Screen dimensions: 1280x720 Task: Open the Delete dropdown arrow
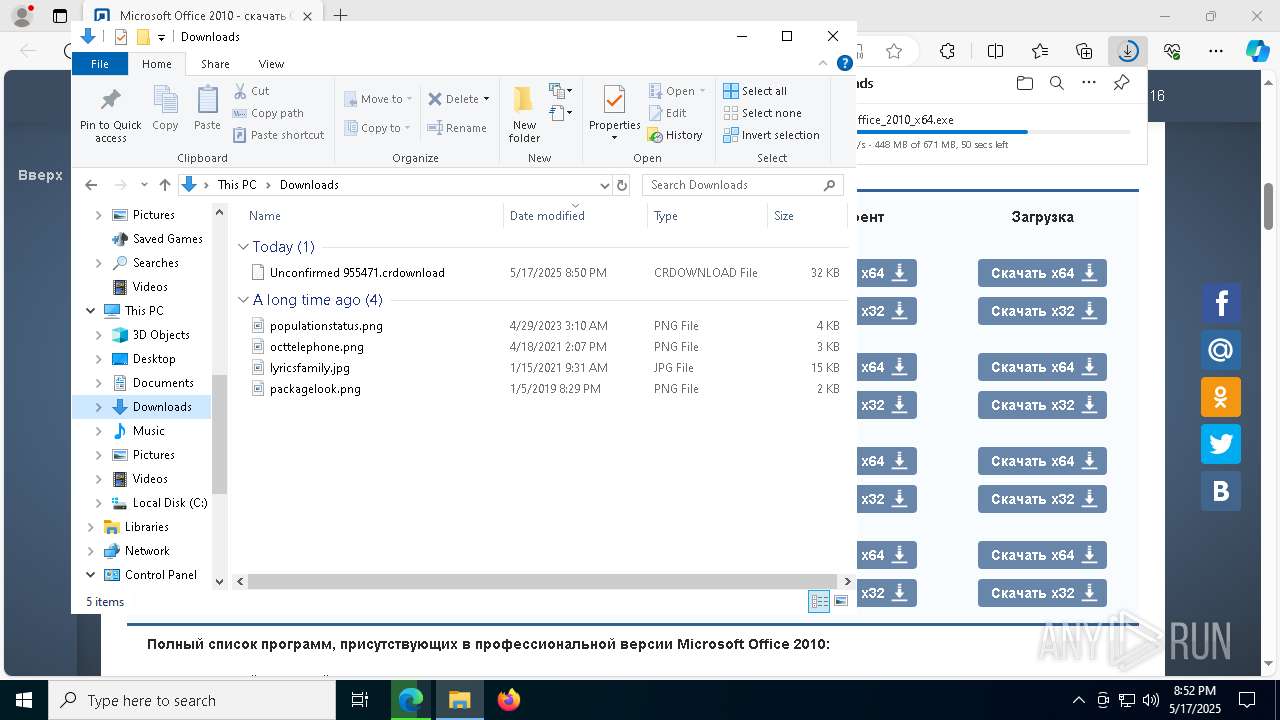click(x=486, y=99)
